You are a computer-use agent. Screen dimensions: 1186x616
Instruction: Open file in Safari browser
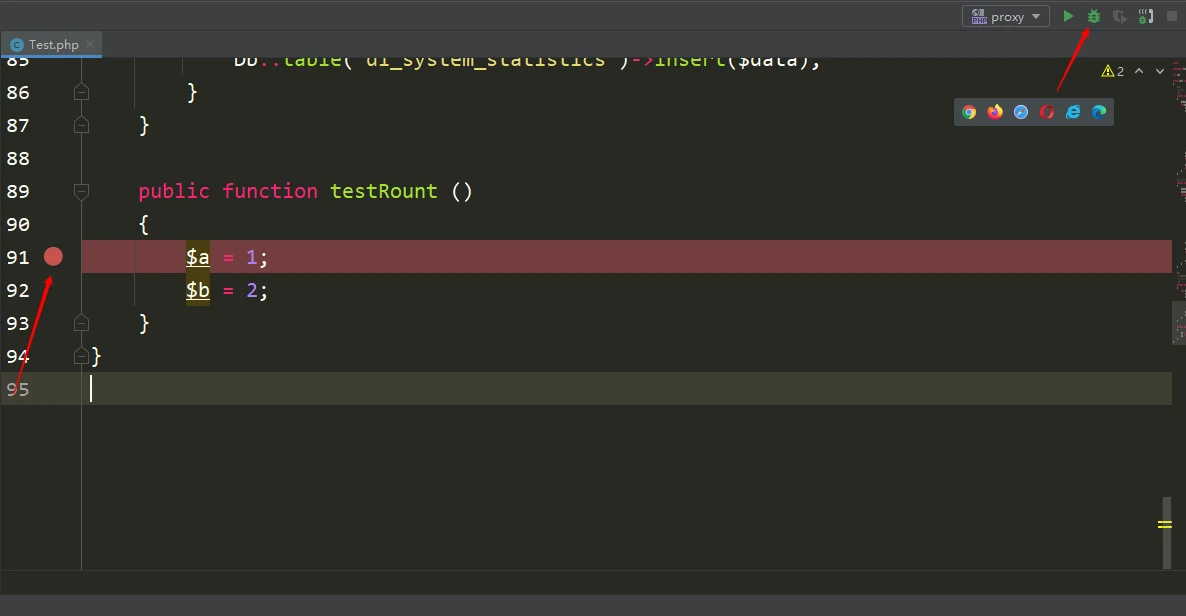[x=1020, y=112]
